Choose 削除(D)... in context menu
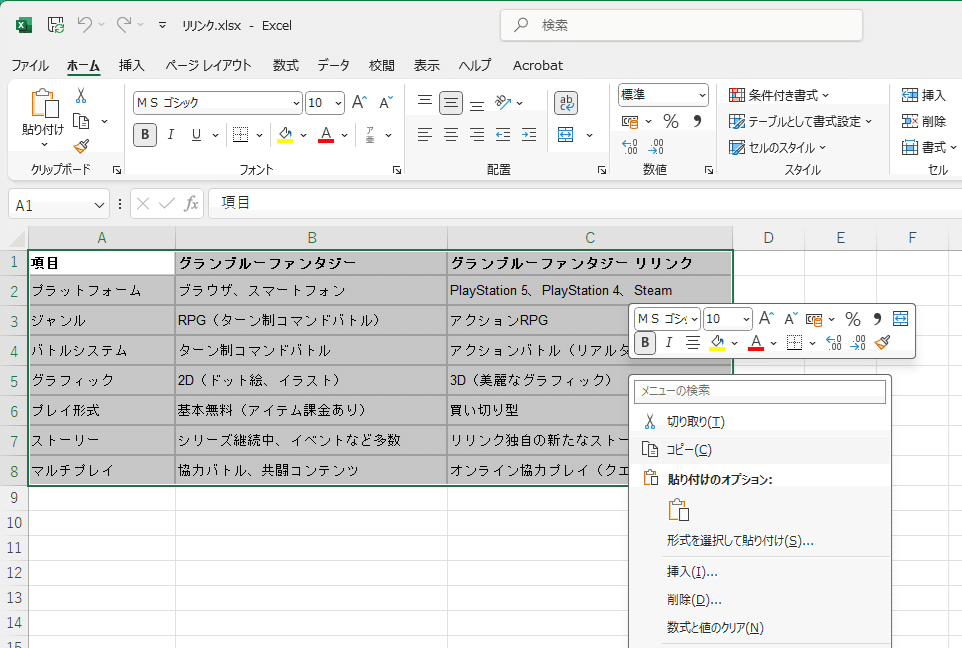This screenshot has width=962, height=648. [760, 600]
